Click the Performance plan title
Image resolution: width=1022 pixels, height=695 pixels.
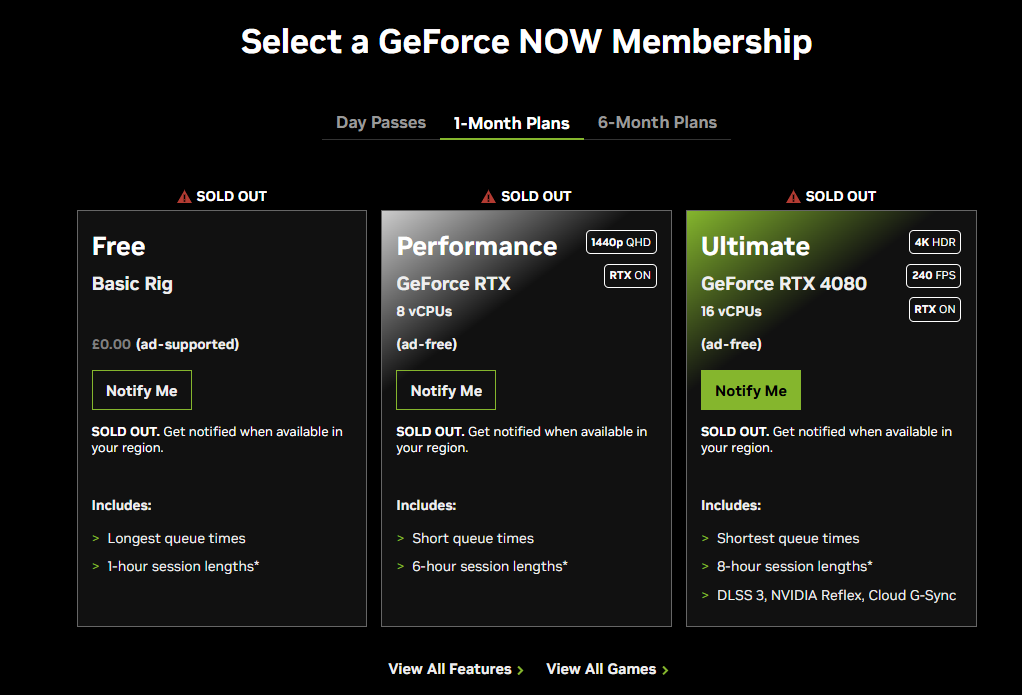[476, 246]
